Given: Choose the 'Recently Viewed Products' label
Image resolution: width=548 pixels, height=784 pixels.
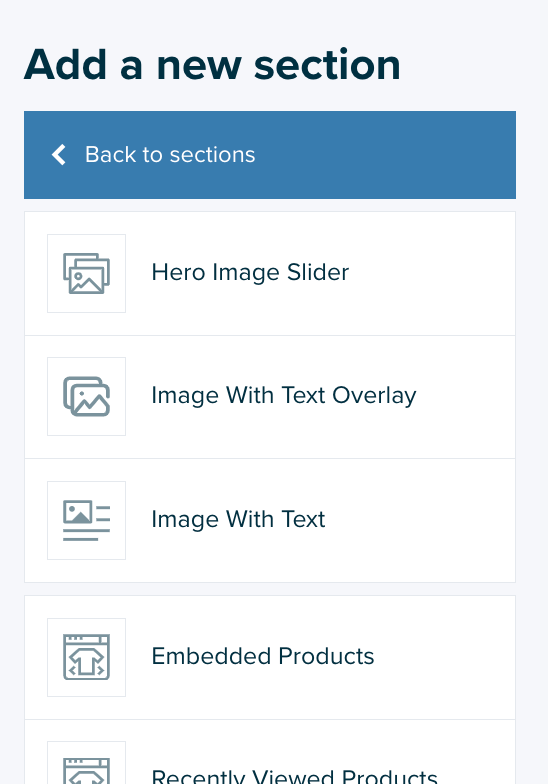Looking at the screenshot, I should (x=294, y=776).
